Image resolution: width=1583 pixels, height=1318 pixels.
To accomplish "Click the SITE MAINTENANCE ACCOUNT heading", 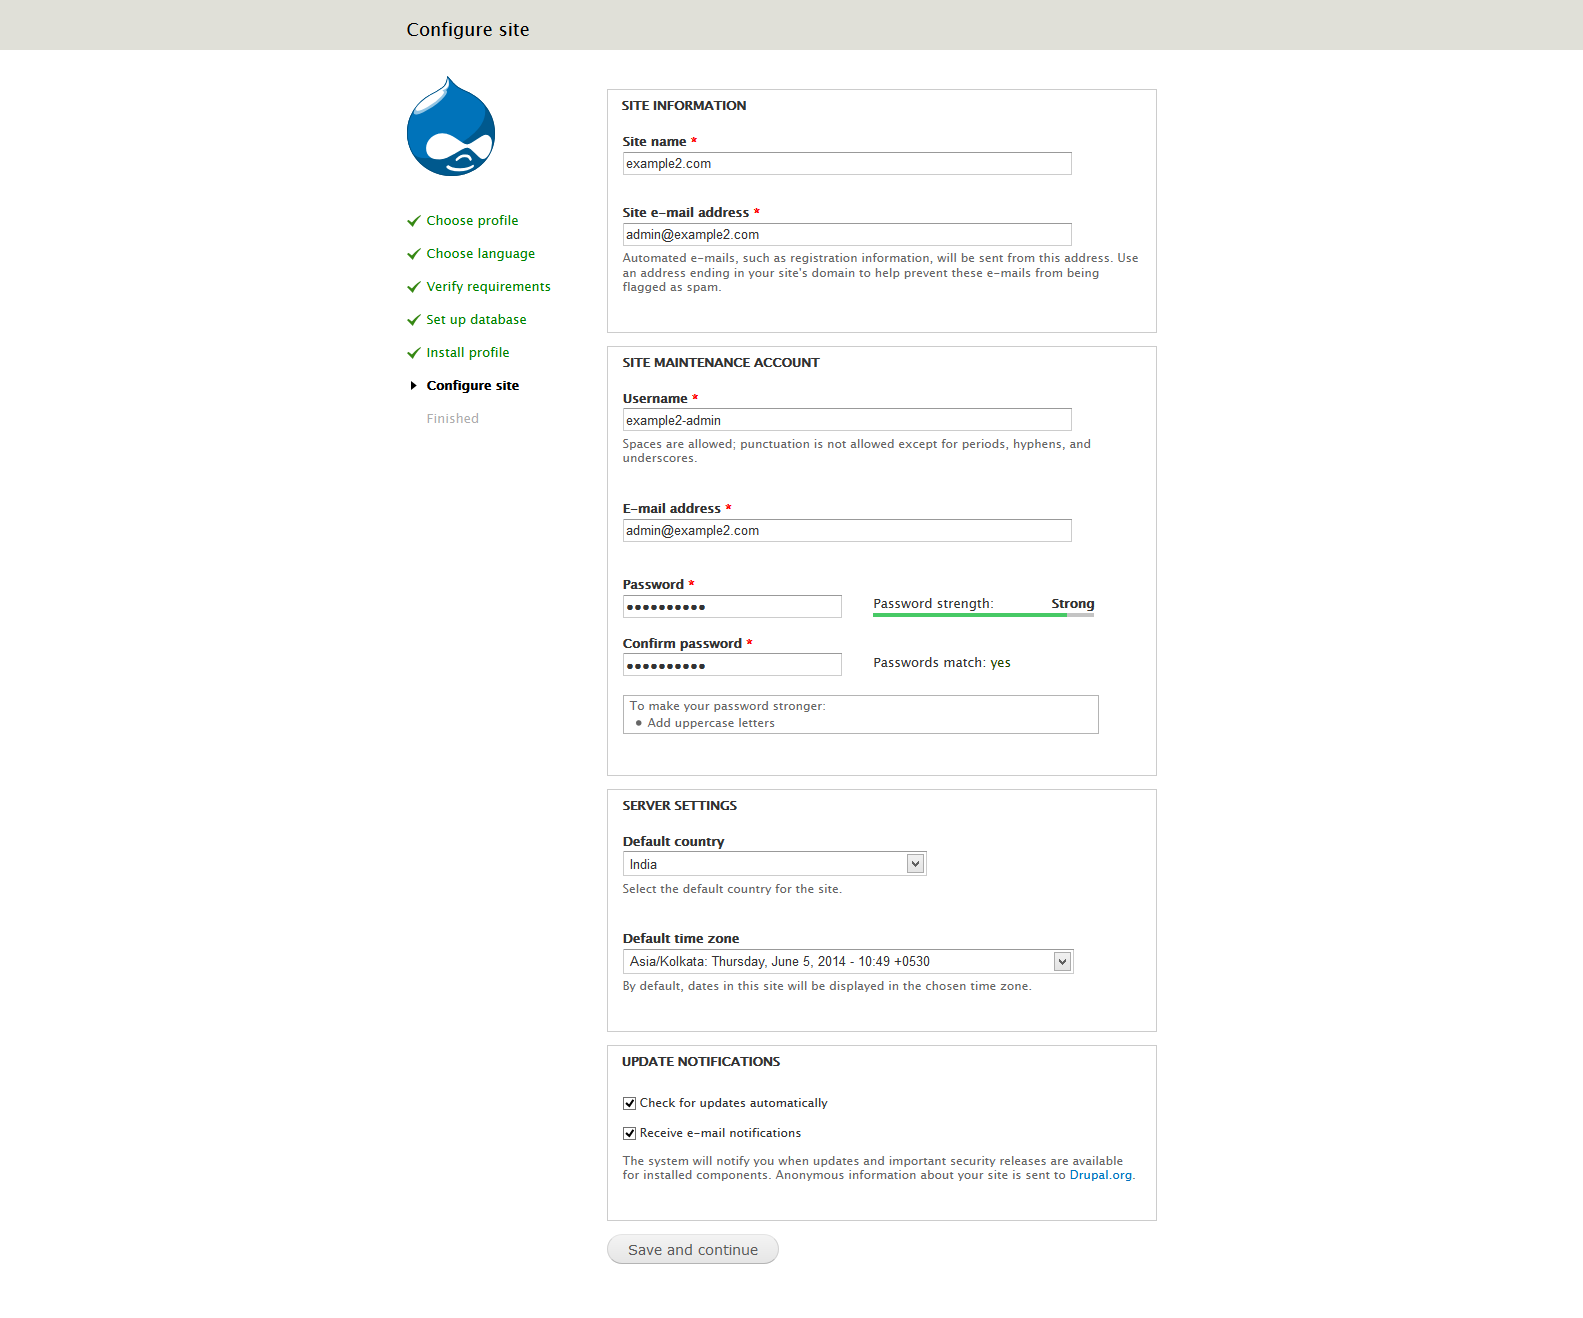I will click(x=721, y=363).
